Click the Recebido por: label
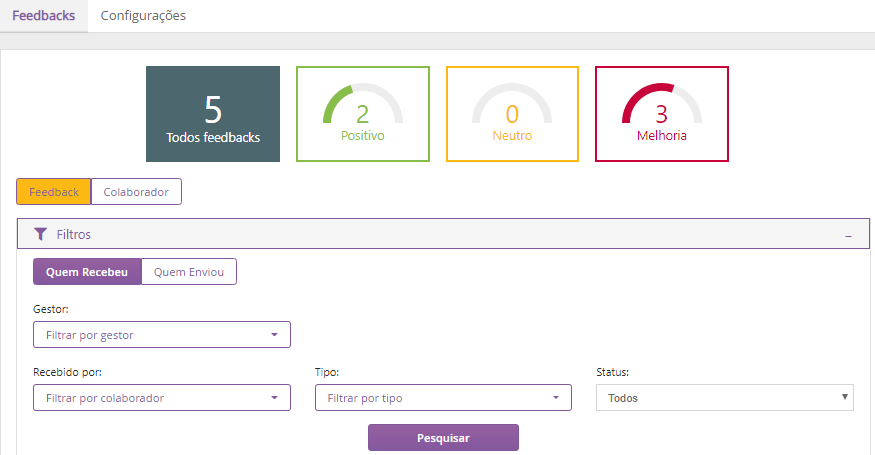 [68, 372]
